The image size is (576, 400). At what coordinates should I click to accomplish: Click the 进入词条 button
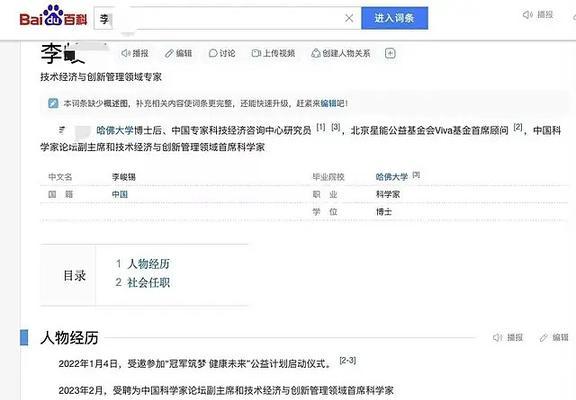[395, 18]
